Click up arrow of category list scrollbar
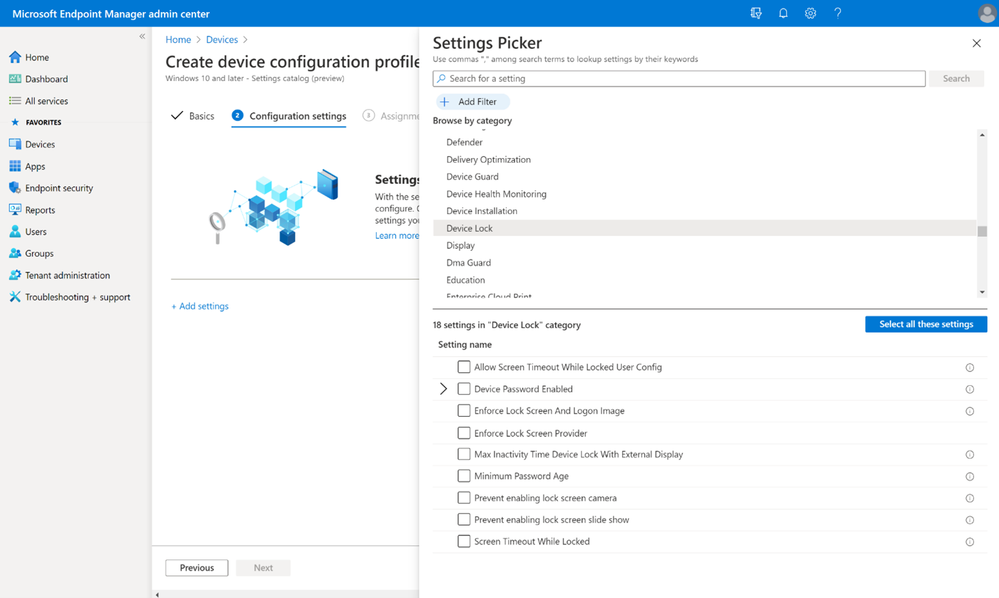Viewport: 999px width, 598px height. pos(982,135)
